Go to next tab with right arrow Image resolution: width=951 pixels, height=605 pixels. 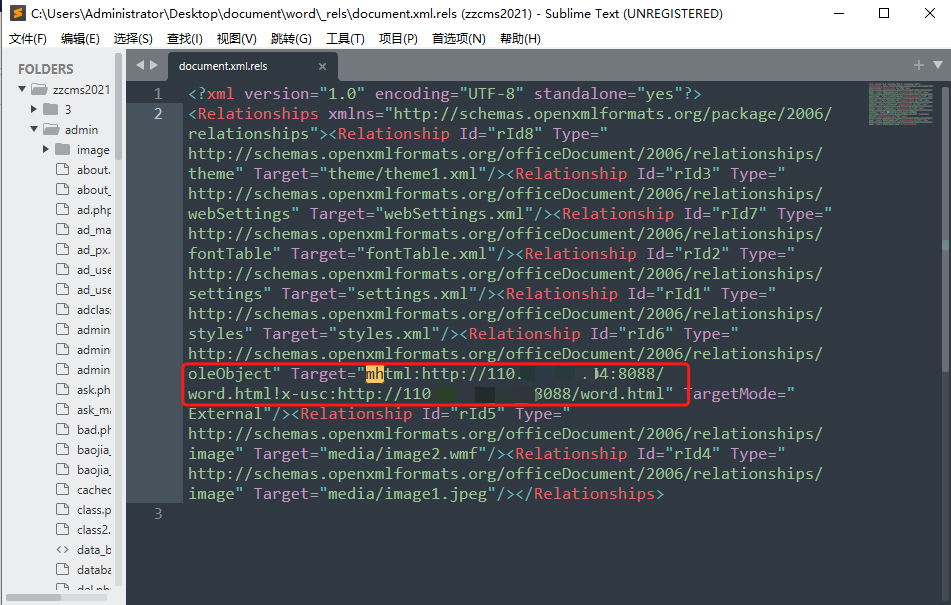pyautogui.click(x=153, y=65)
